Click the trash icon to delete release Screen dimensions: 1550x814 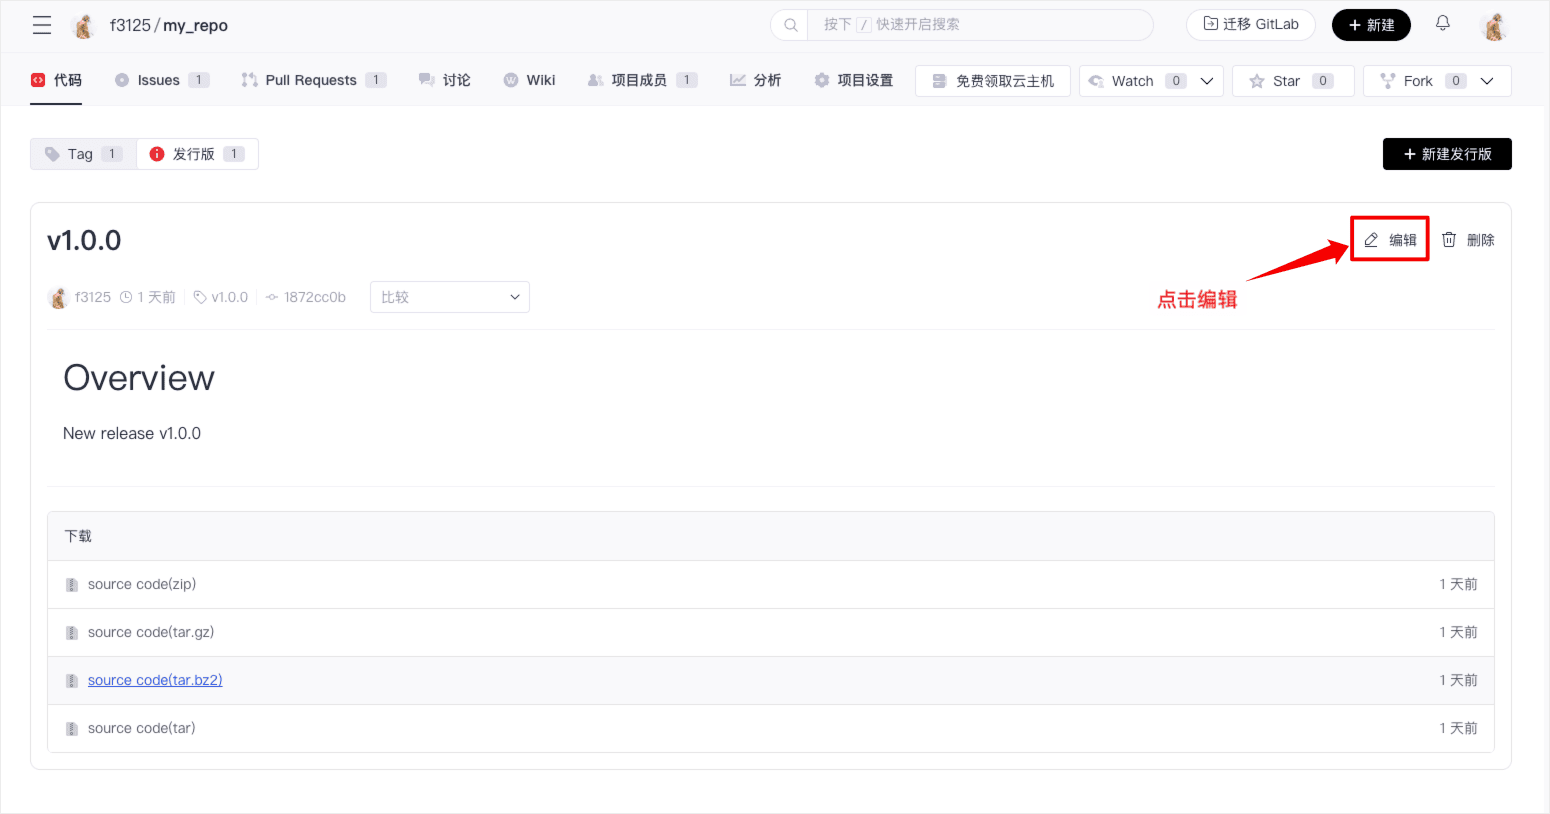click(1449, 240)
